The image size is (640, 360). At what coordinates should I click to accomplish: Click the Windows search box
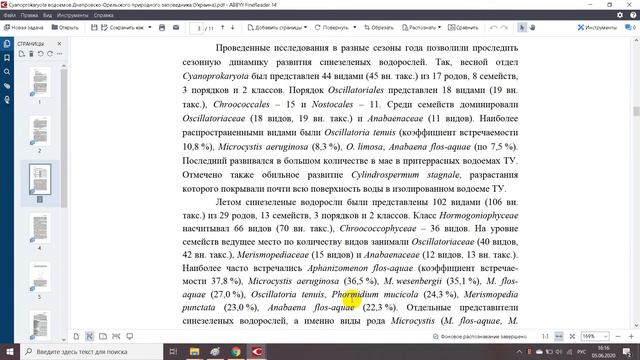[91, 351]
